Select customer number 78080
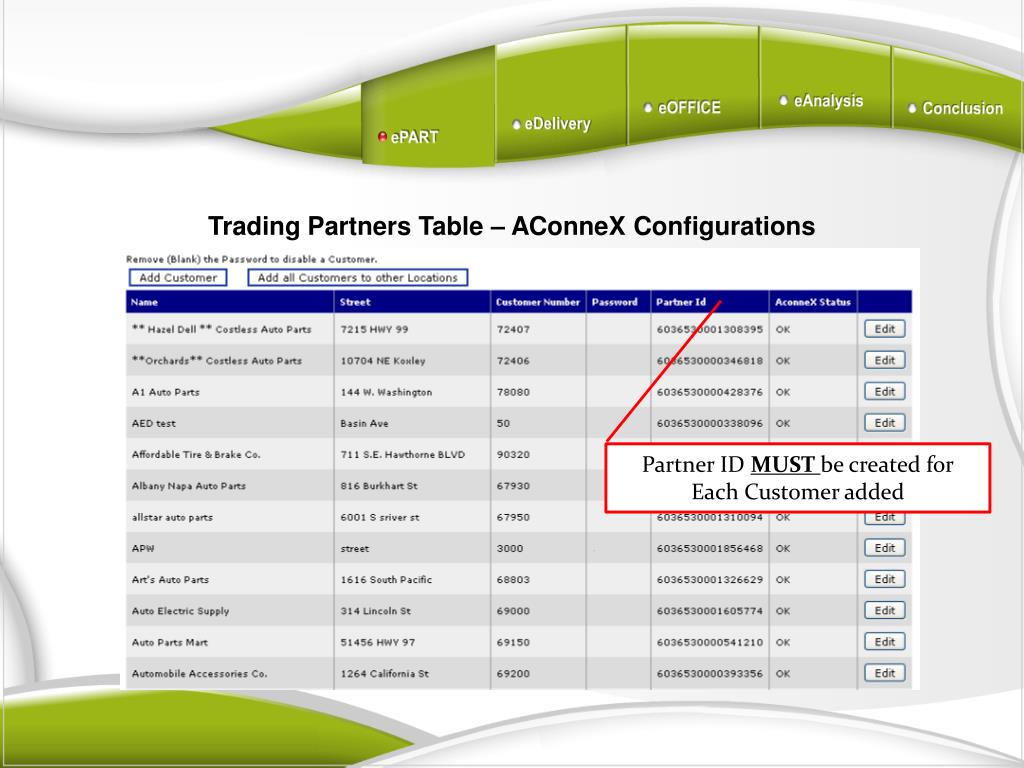This screenshot has height=768, width=1024. (x=513, y=392)
